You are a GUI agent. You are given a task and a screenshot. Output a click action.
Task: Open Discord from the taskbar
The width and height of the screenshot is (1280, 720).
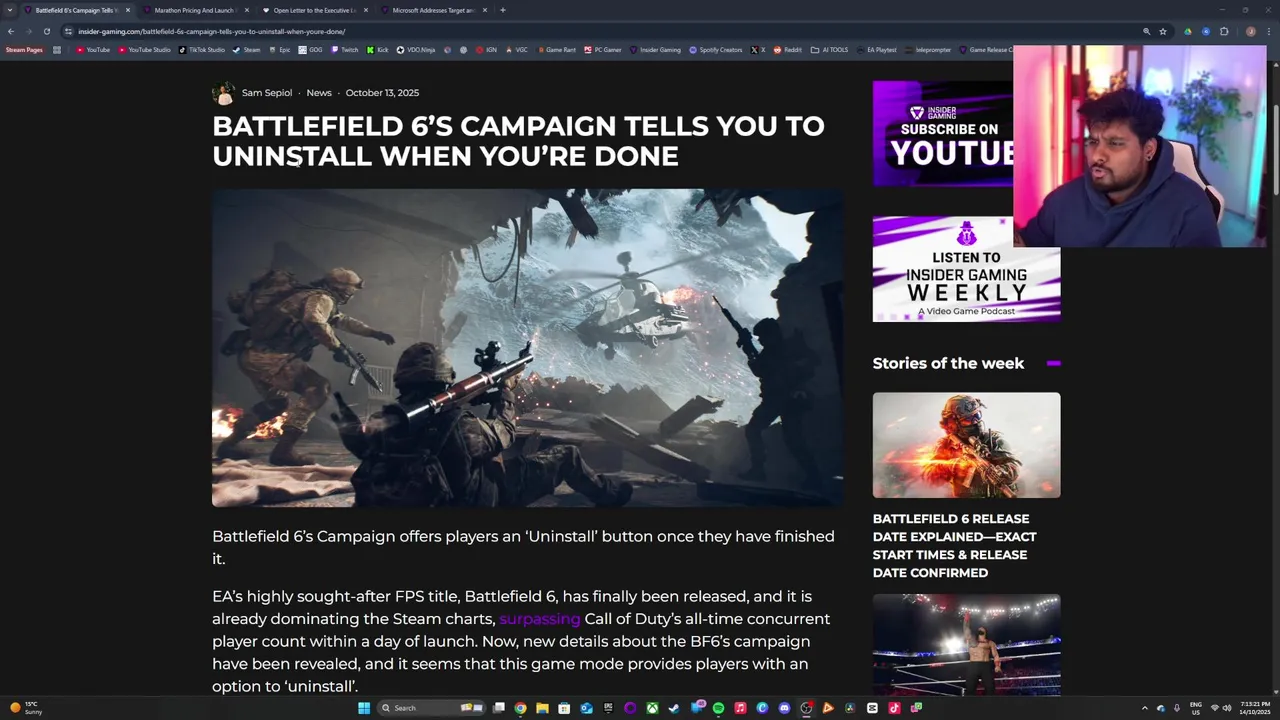point(784,708)
